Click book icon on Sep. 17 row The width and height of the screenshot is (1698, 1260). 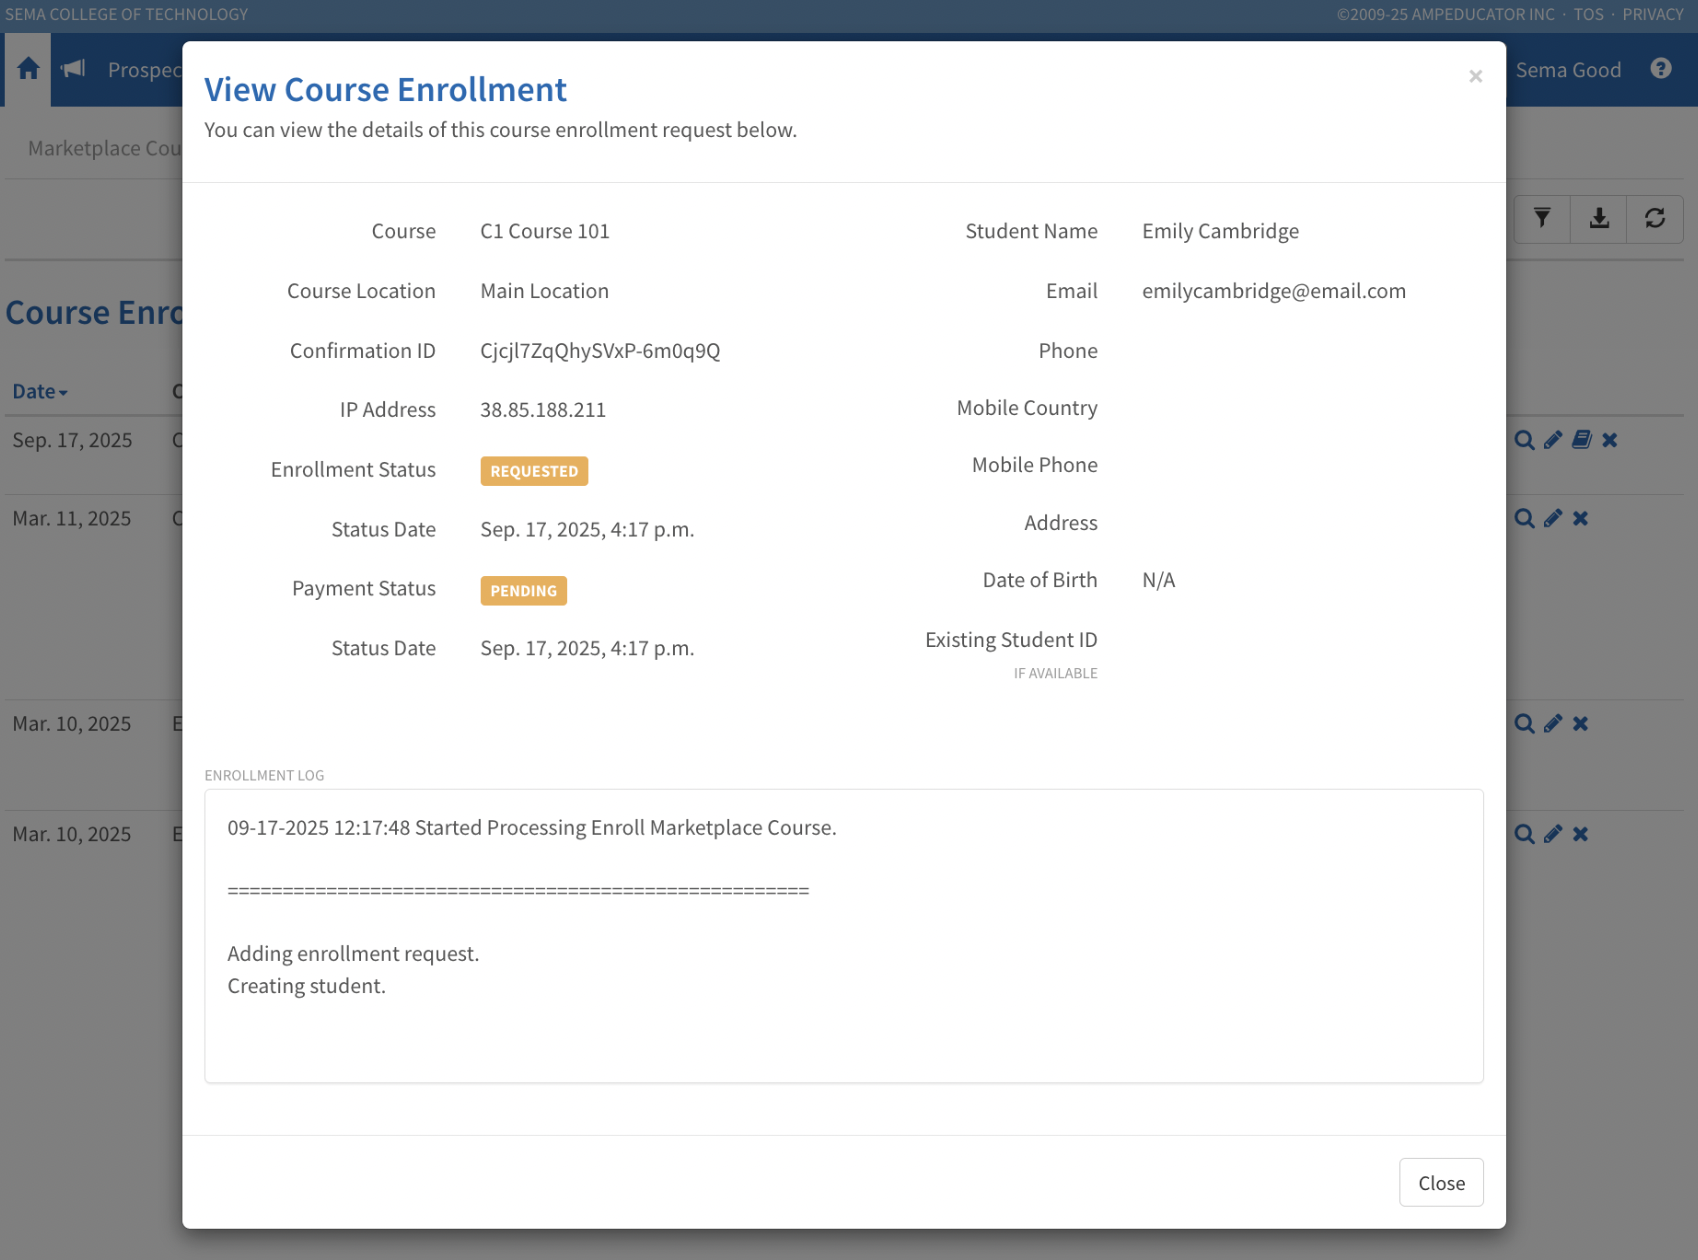click(x=1581, y=440)
